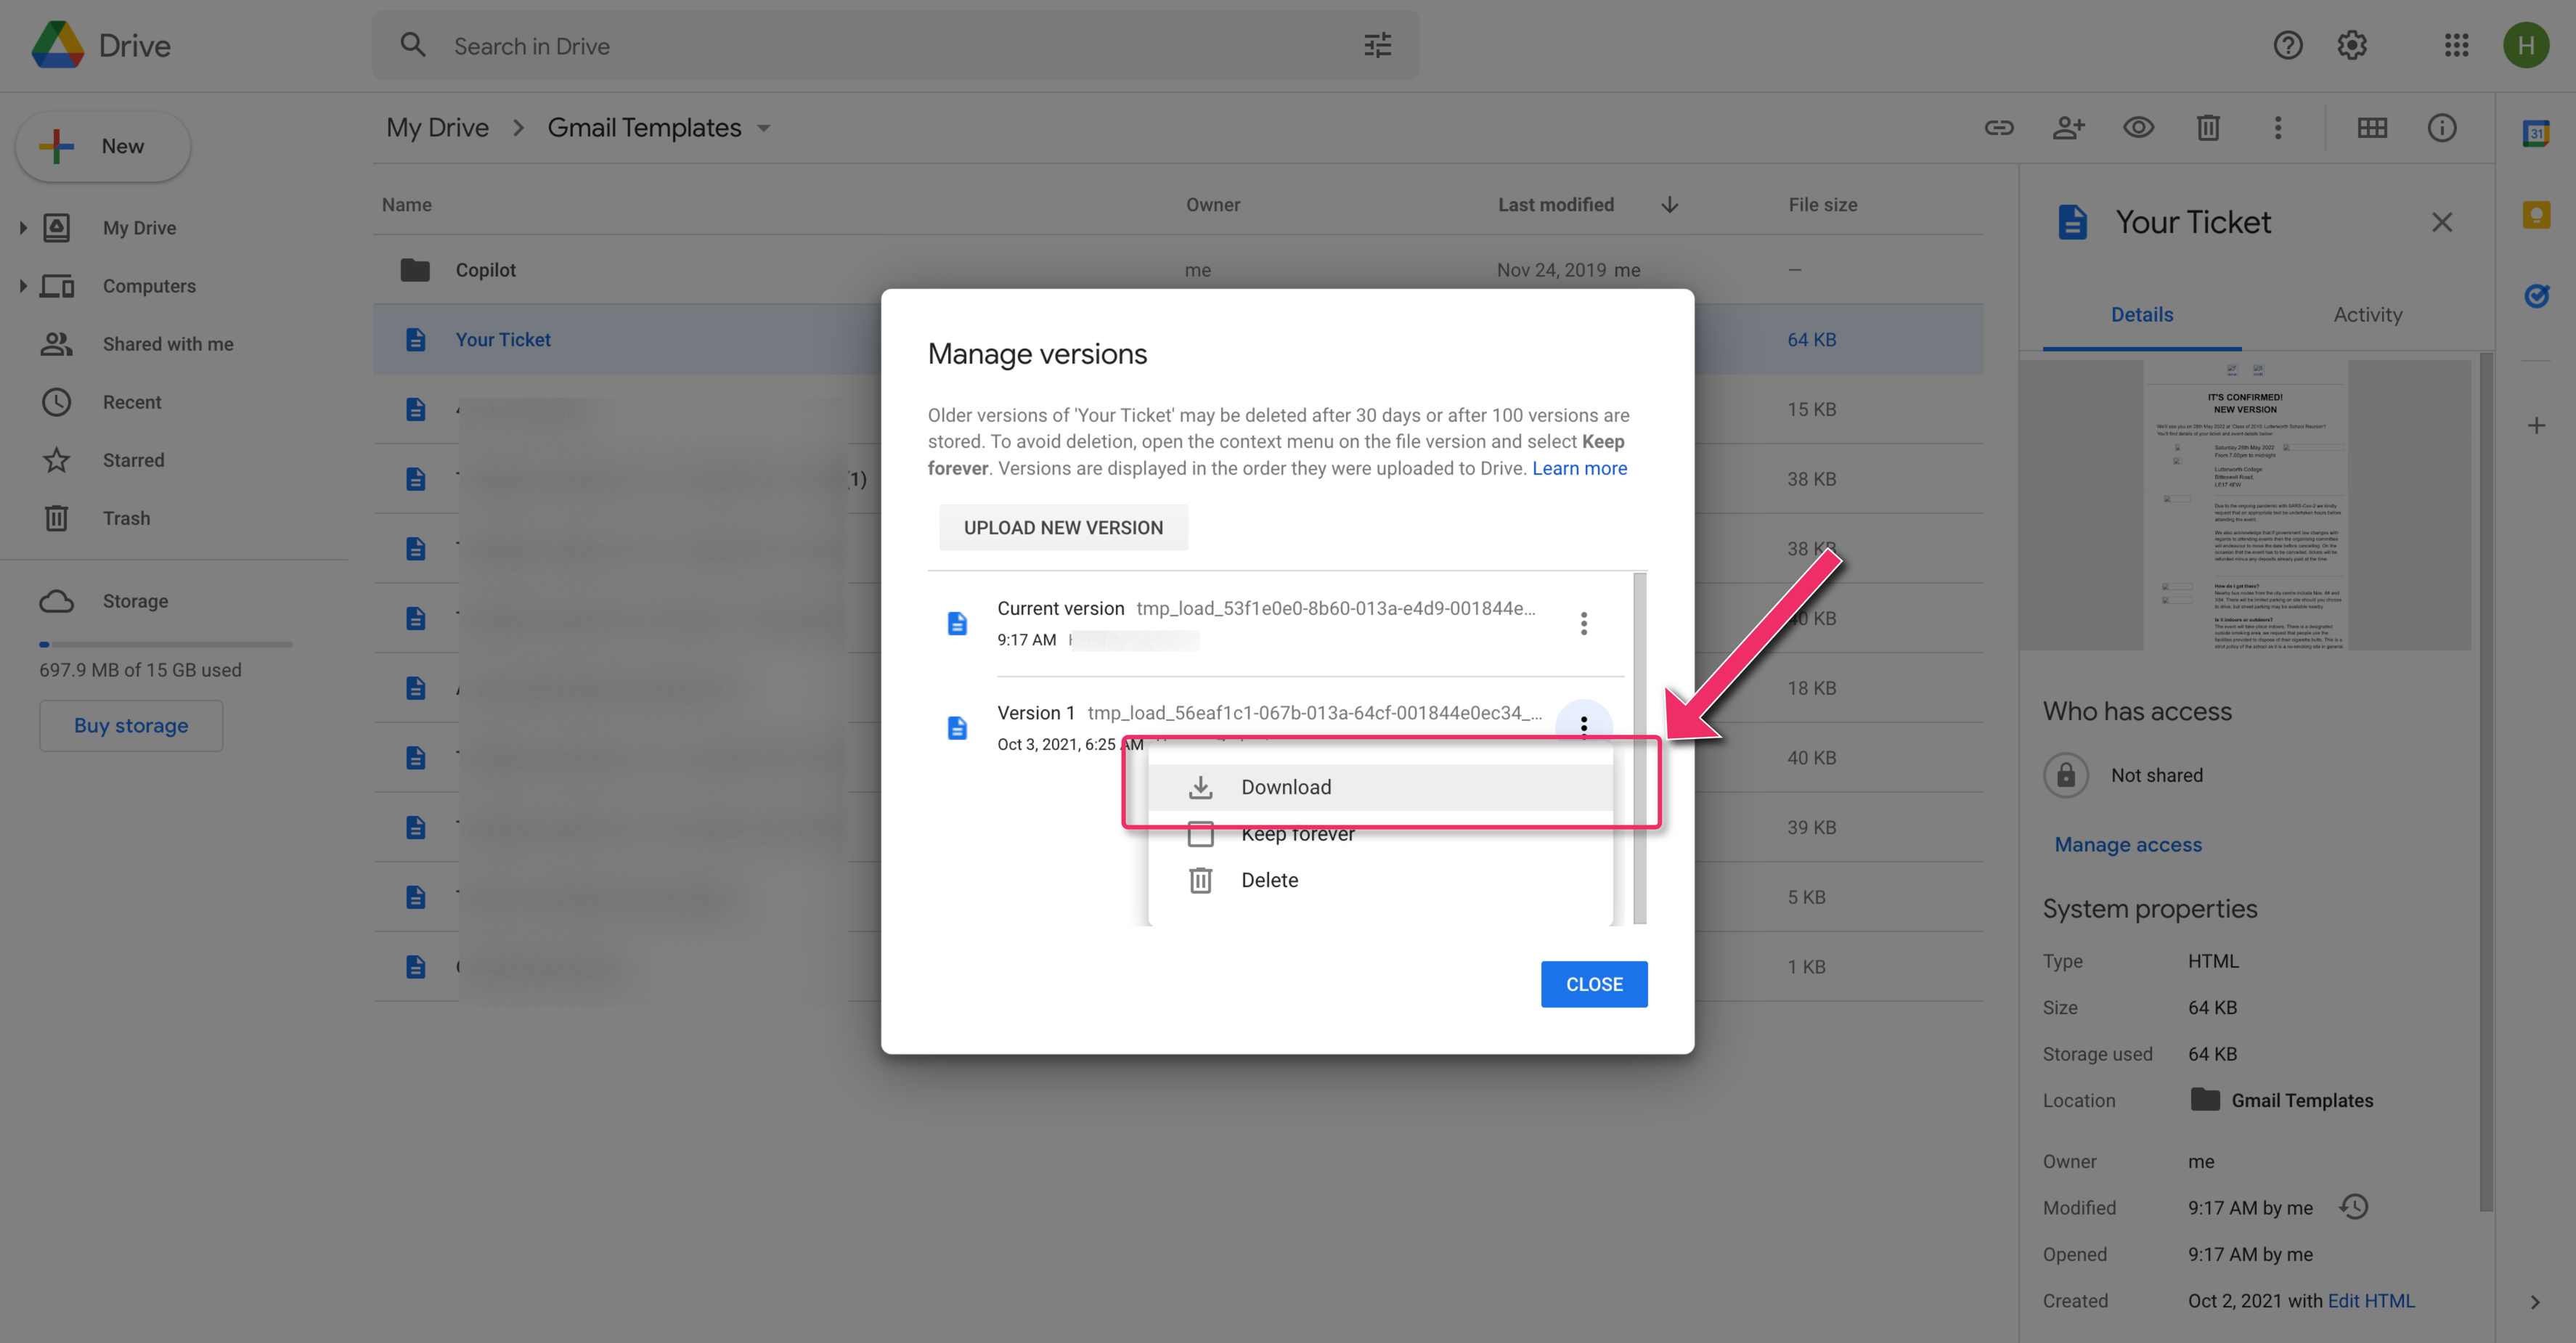Open Current version more-options menu
Screen dimensions: 2576x1343
1583,623
